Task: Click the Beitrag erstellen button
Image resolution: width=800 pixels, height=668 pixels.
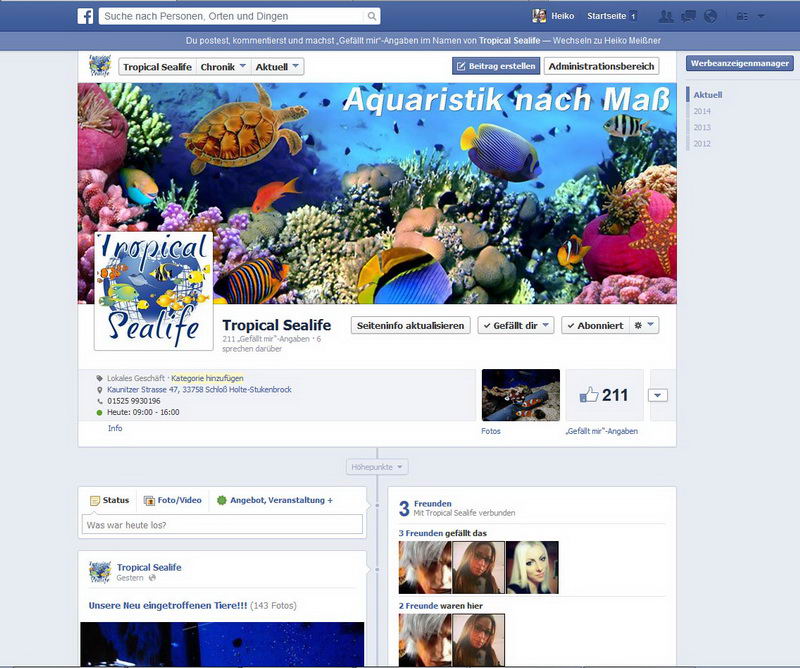Action: click(496, 66)
